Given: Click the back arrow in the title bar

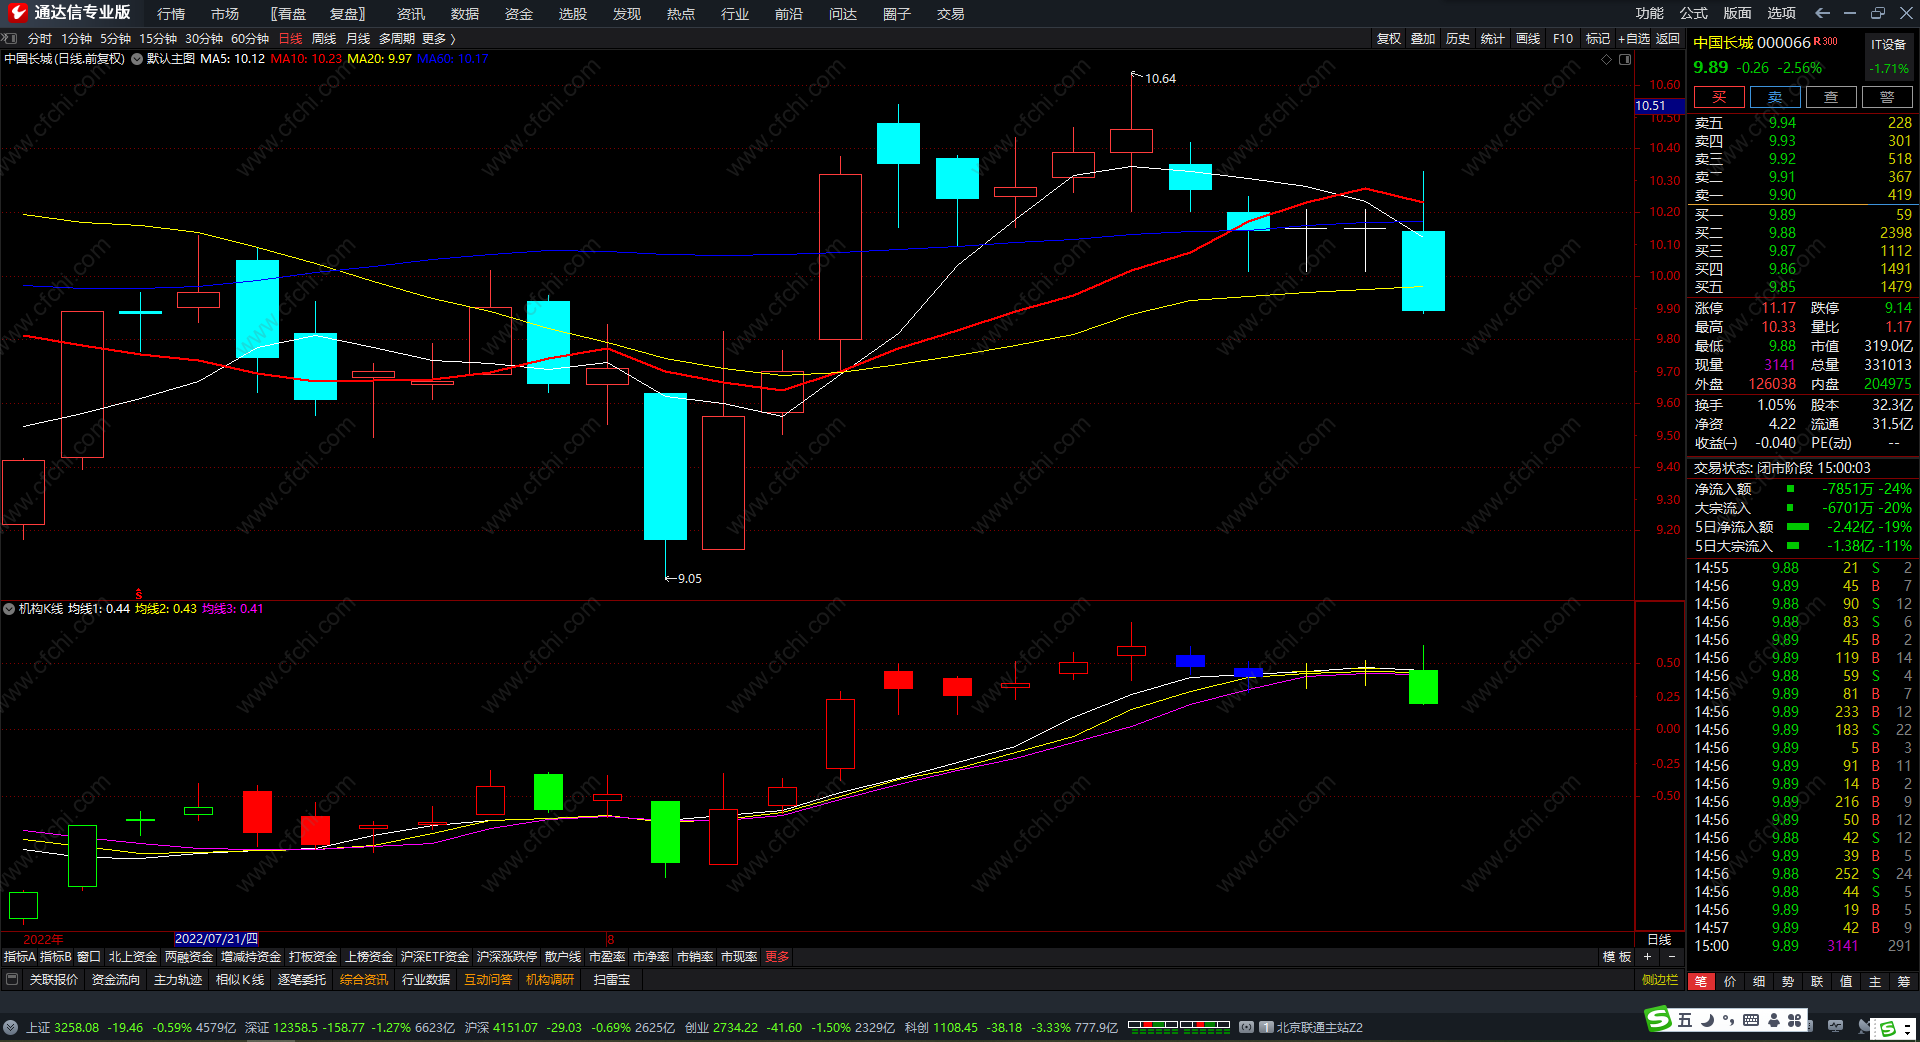Looking at the screenshot, I should pyautogui.click(x=1822, y=13).
